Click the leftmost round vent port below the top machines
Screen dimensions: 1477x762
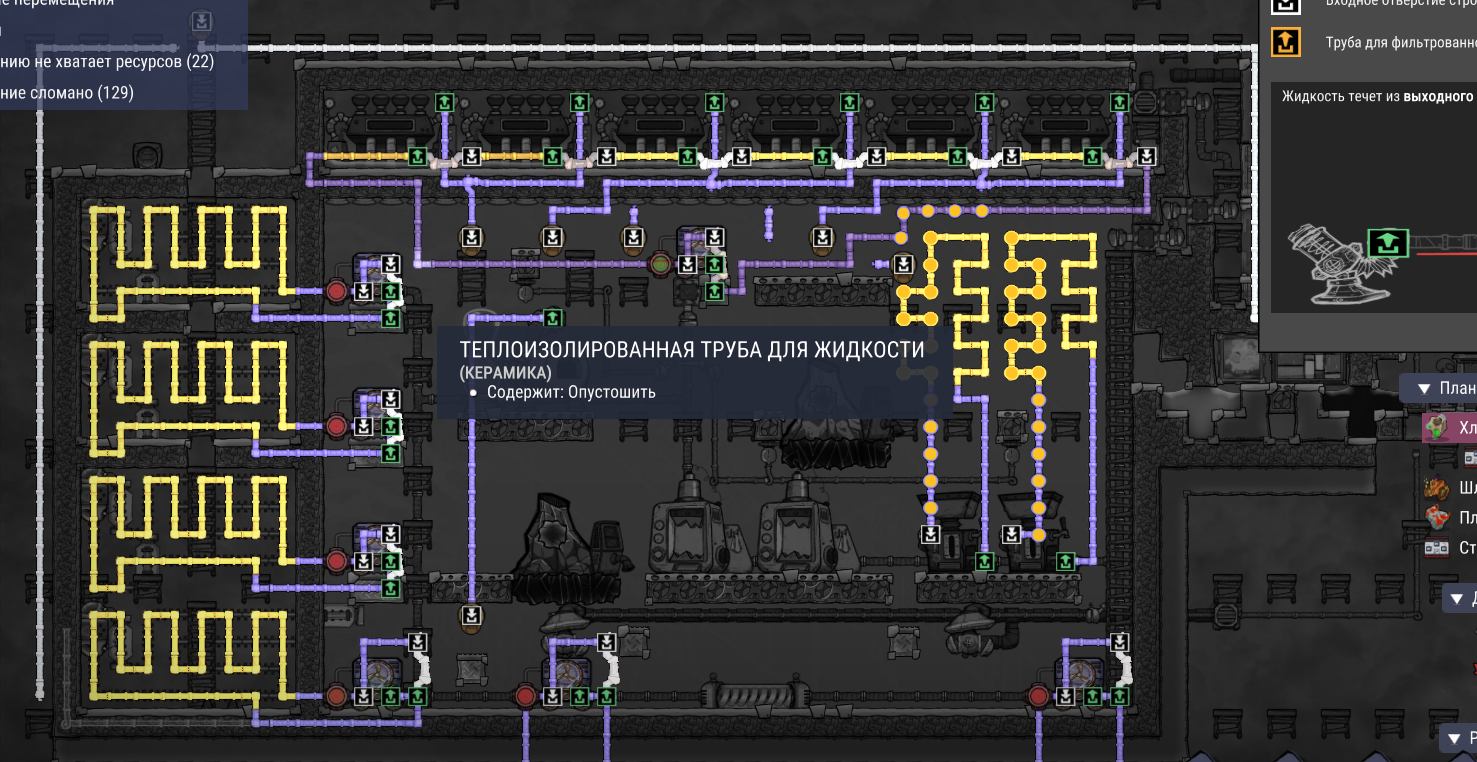point(471,237)
